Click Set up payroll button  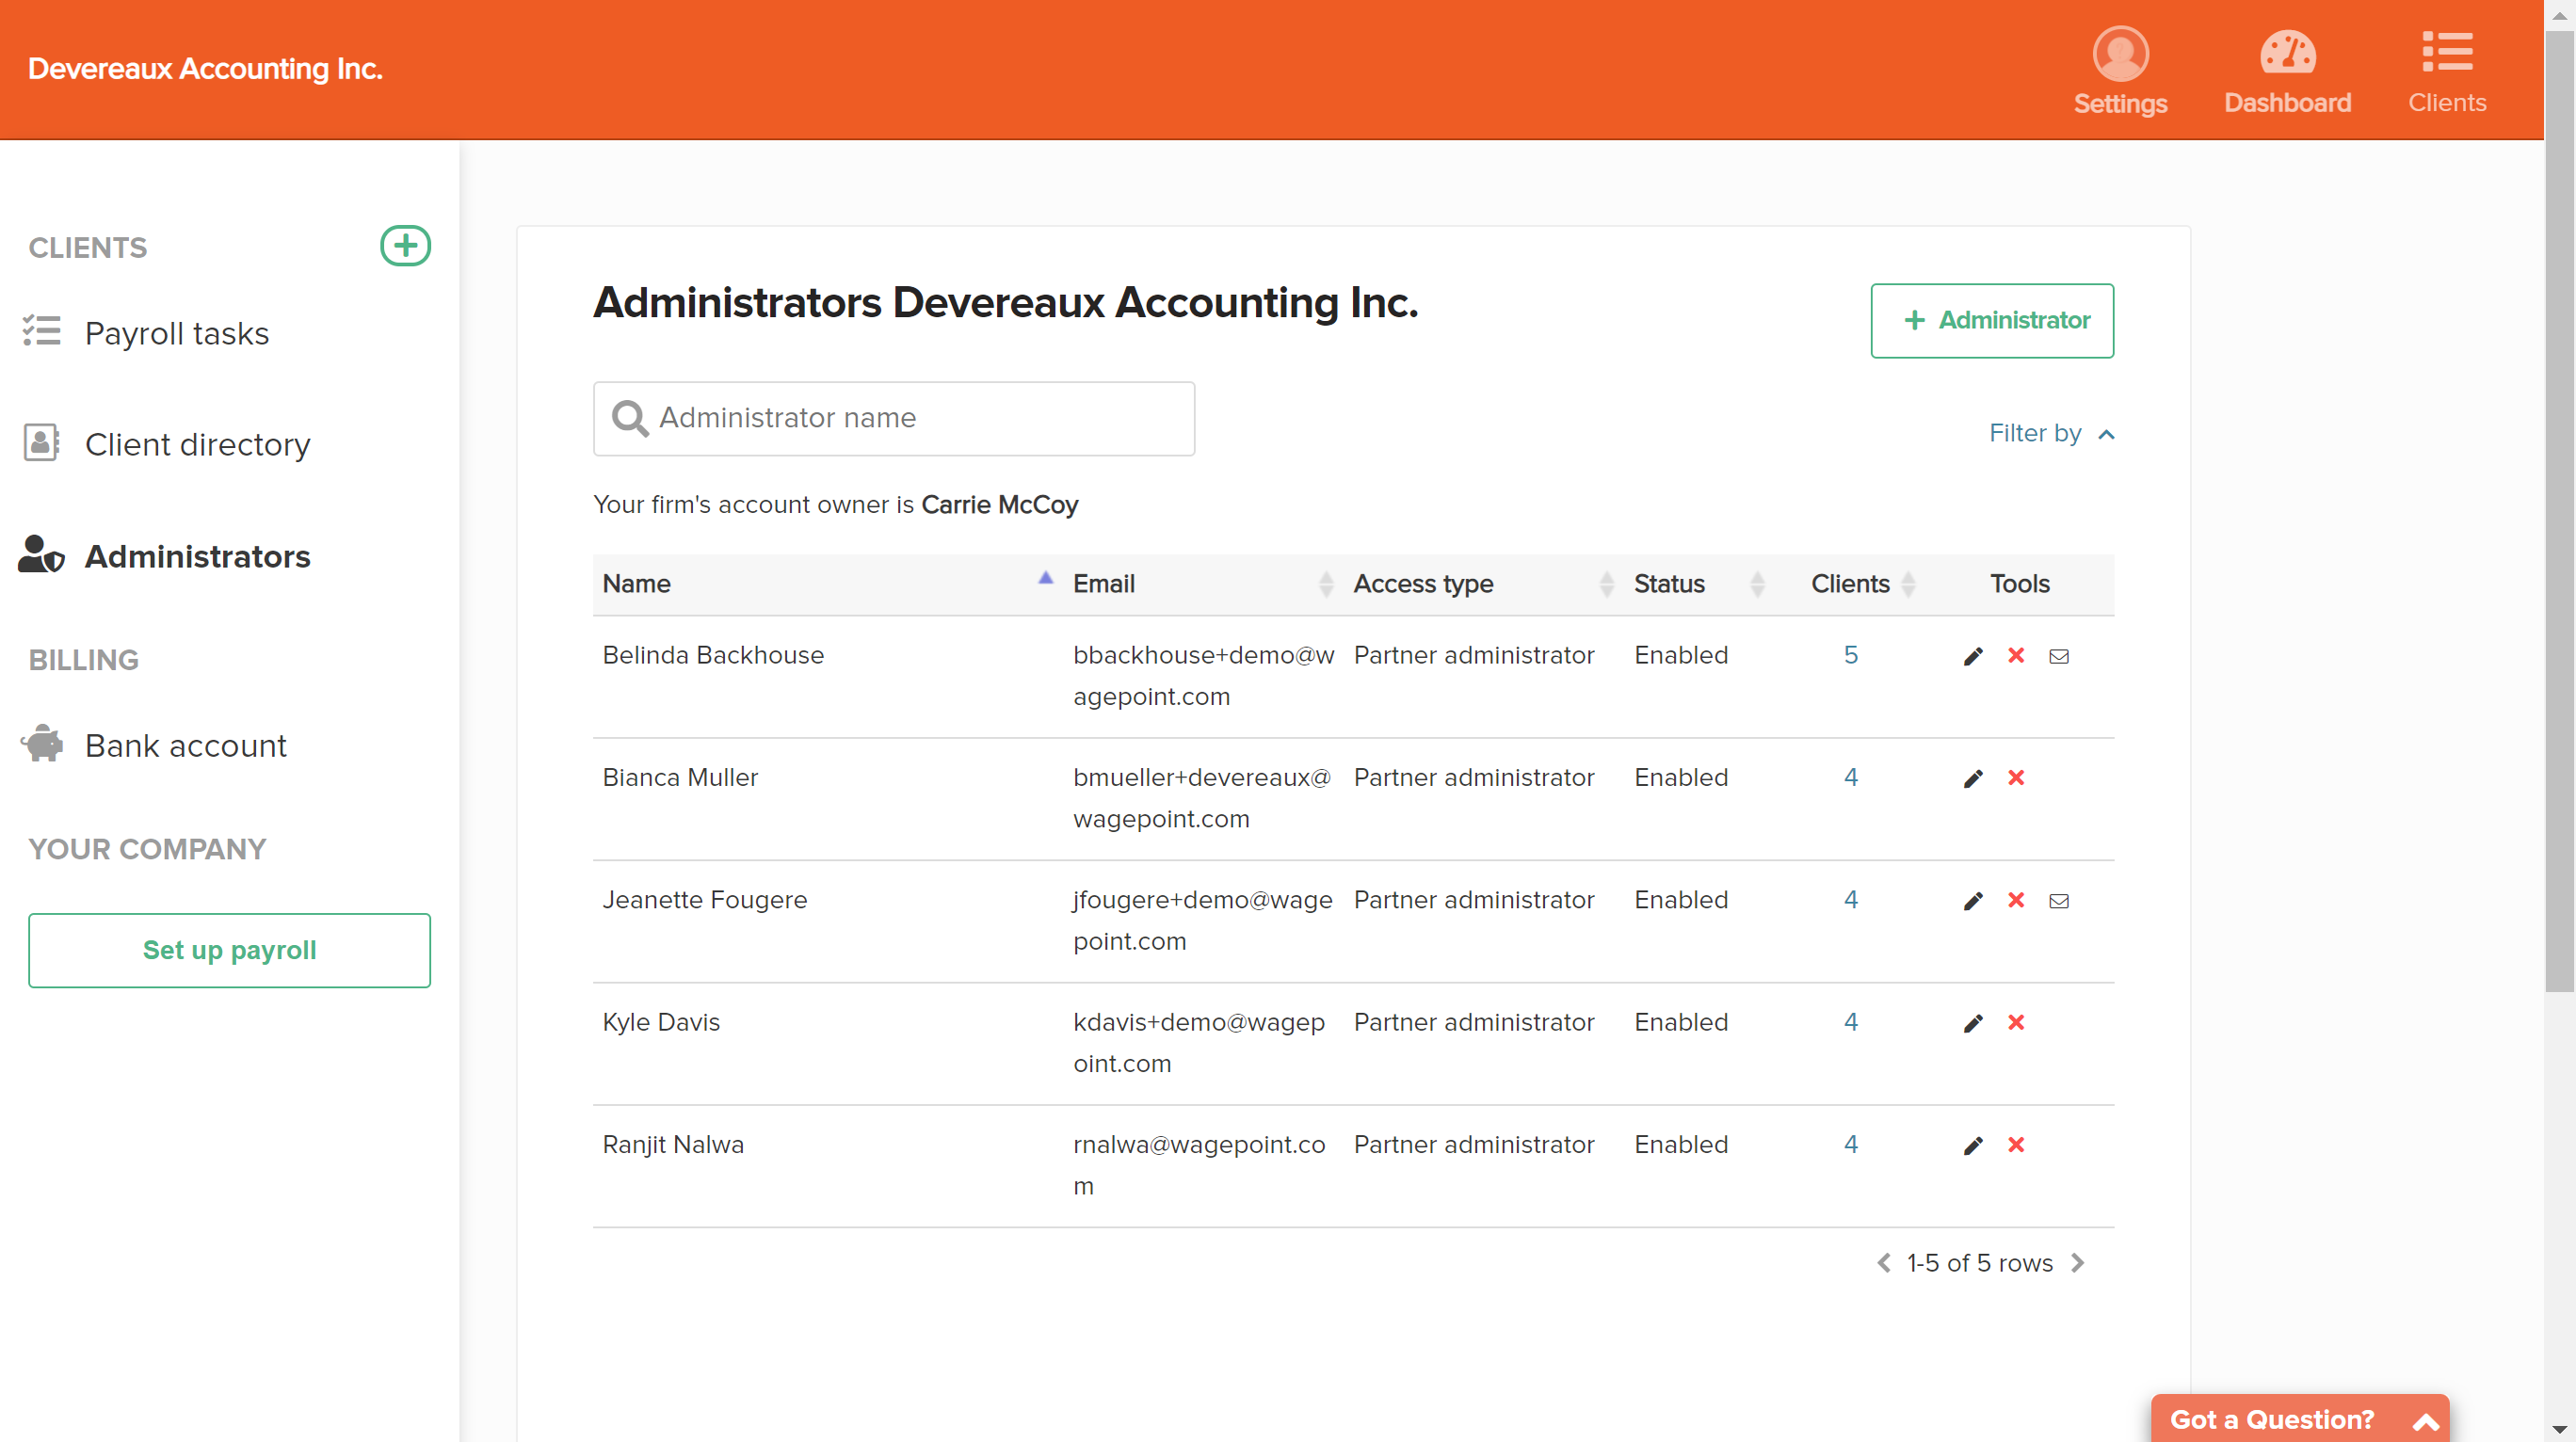[229, 950]
